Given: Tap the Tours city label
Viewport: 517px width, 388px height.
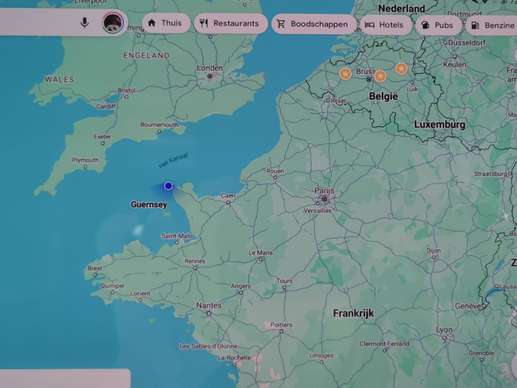Looking at the screenshot, I should pyautogui.click(x=284, y=281).
